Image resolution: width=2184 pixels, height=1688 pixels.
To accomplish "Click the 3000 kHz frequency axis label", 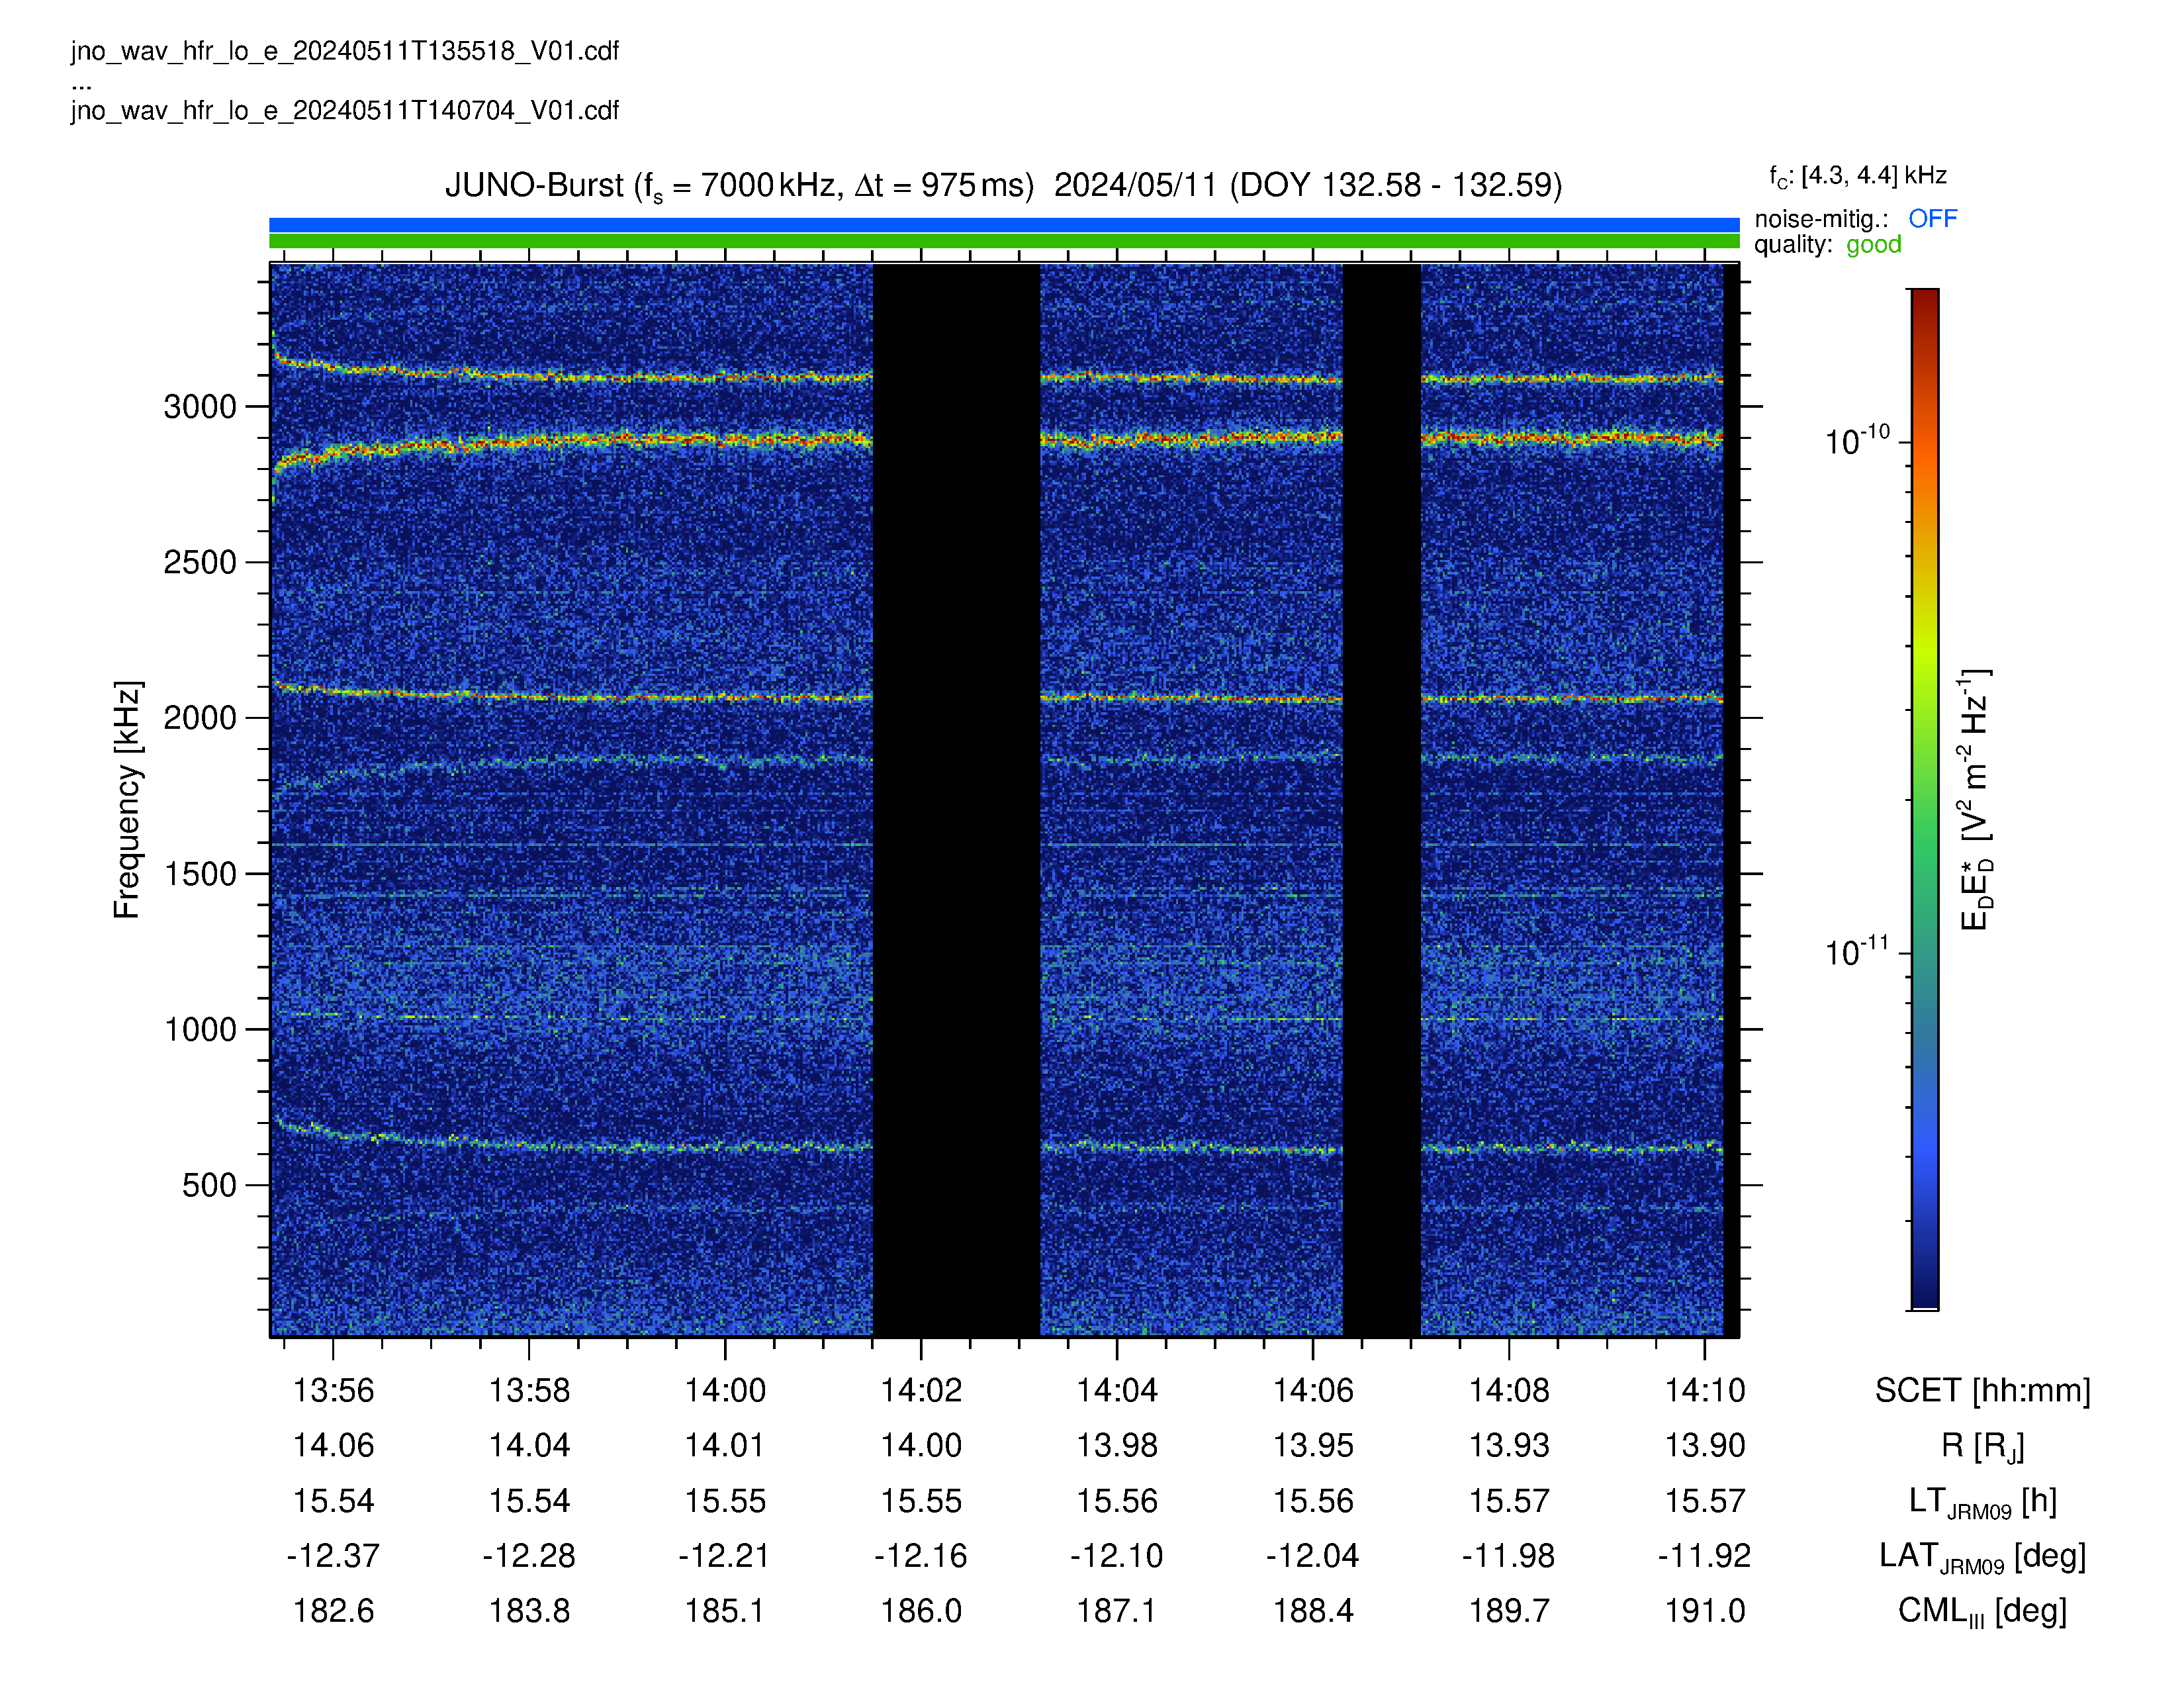I will 200,407.
